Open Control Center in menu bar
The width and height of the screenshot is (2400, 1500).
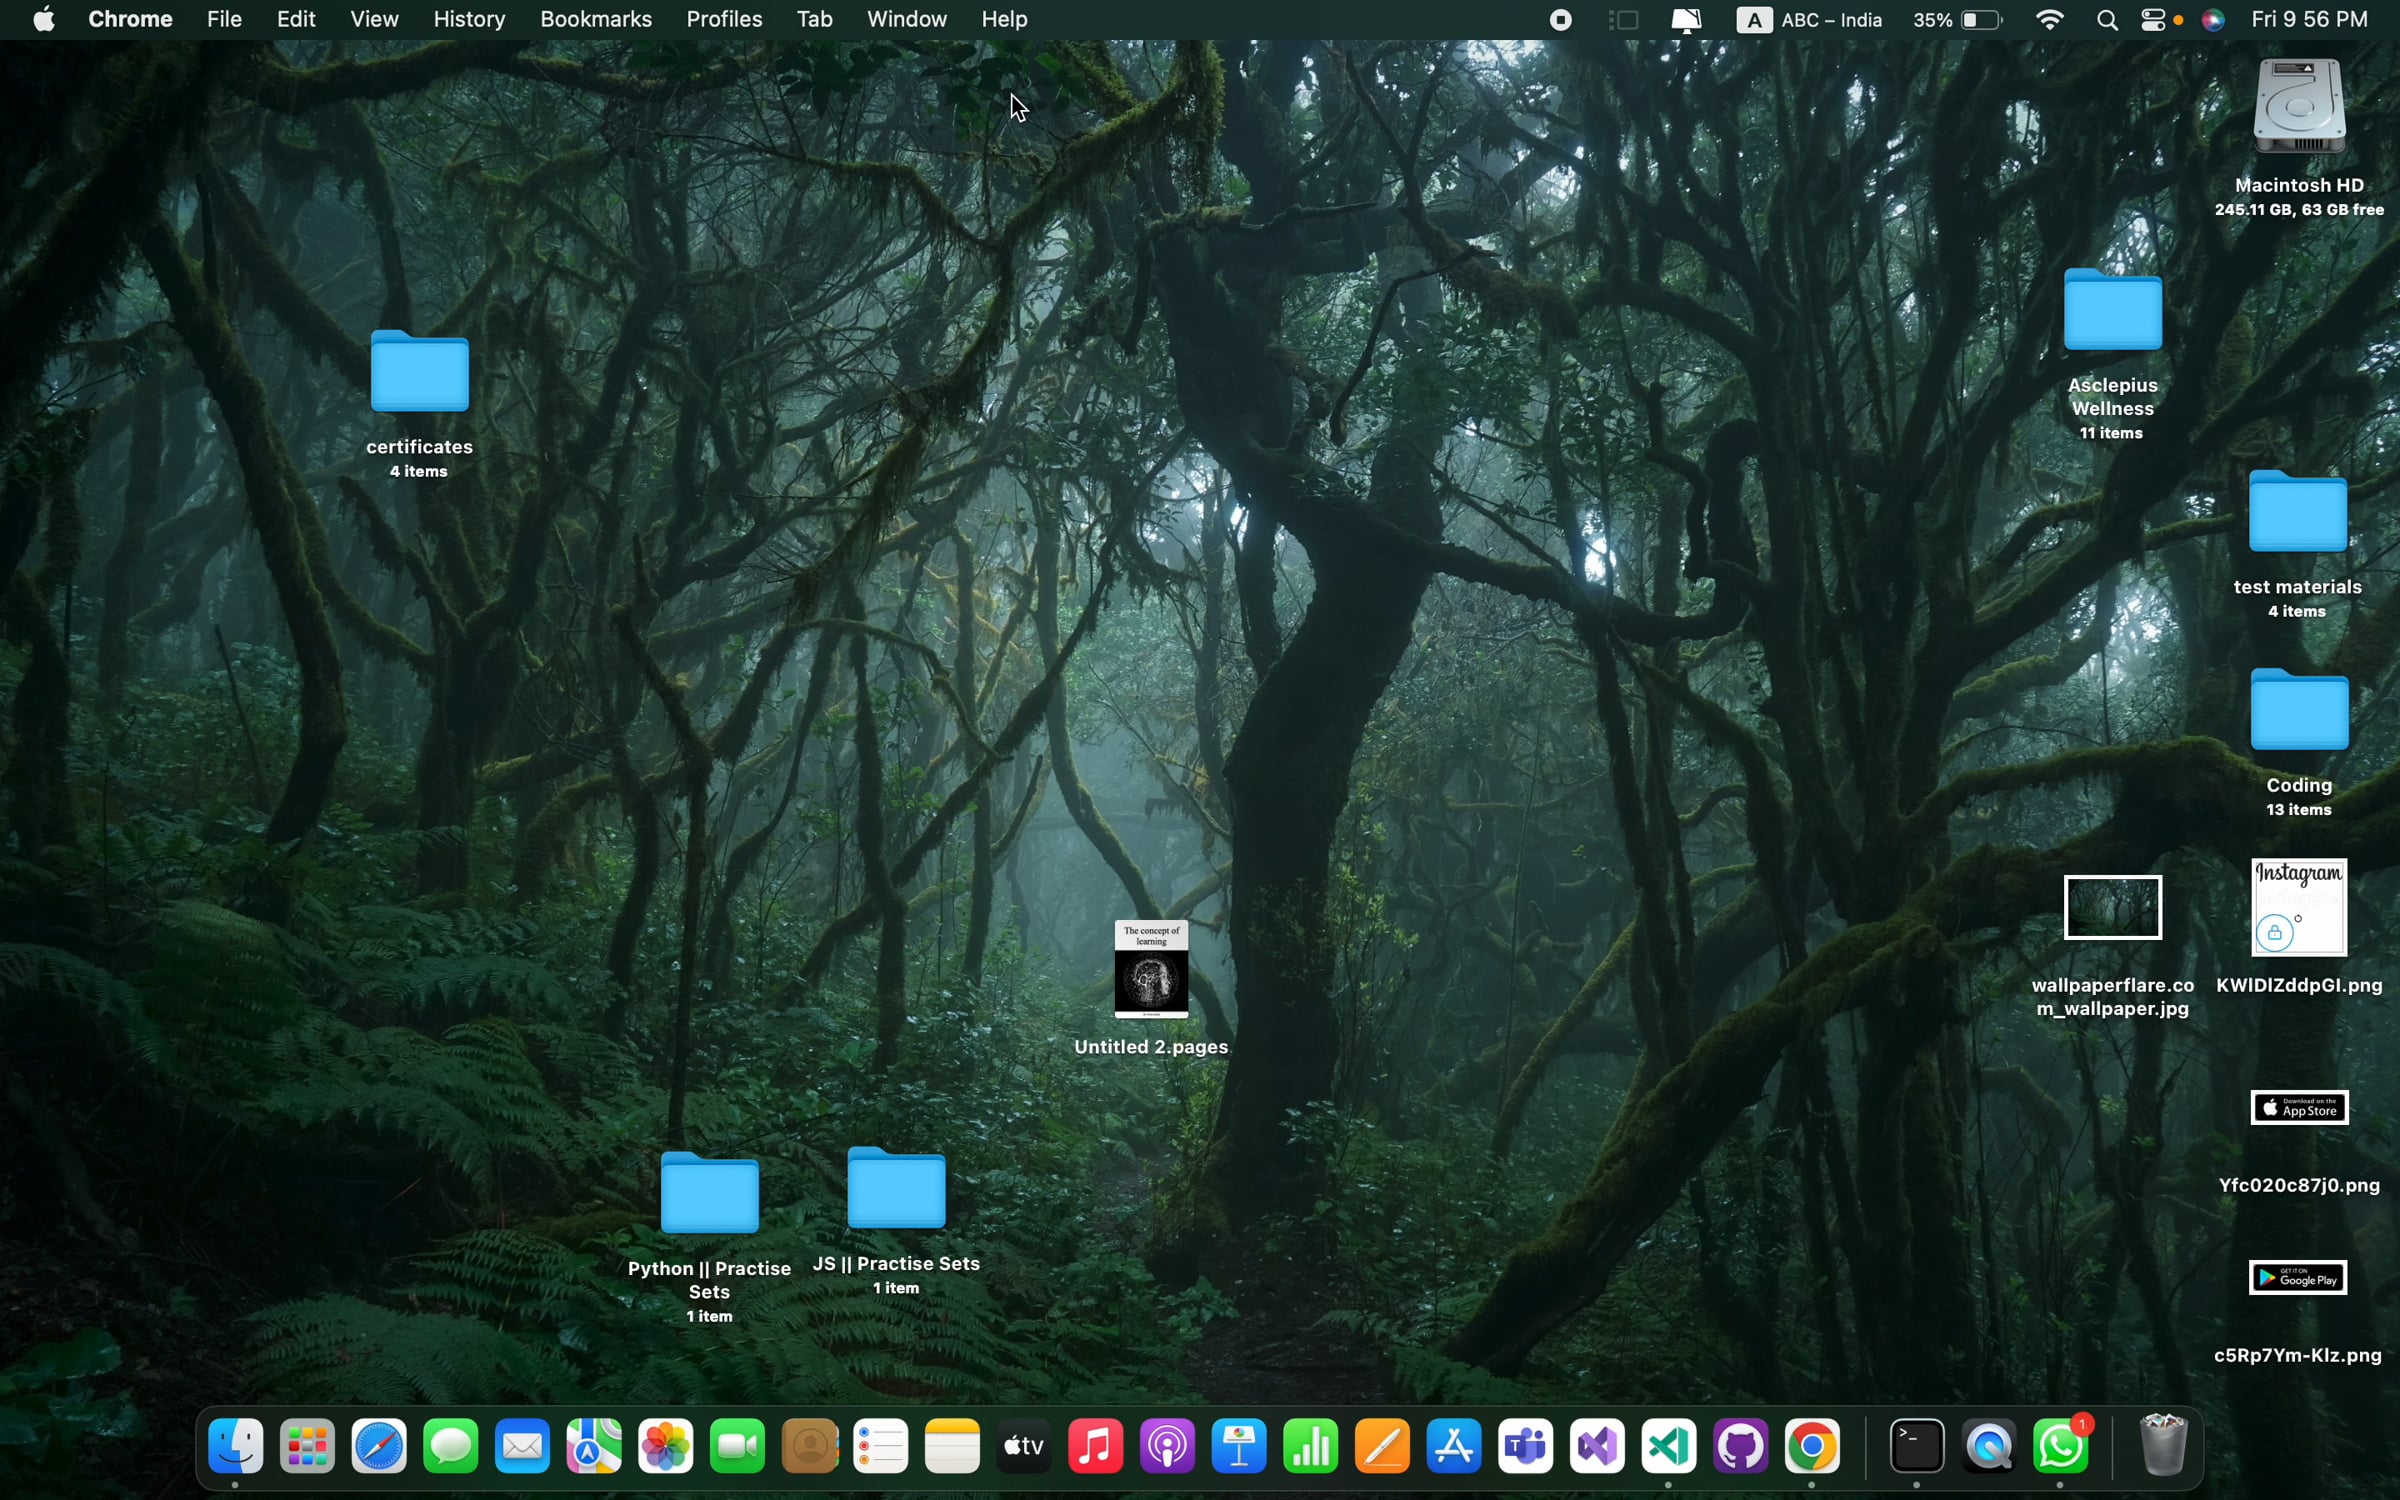click(x=2152, y=20)
